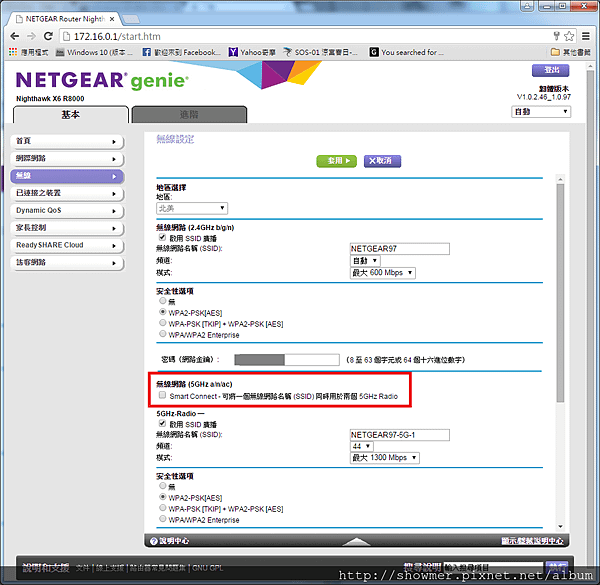Image resolution: width=600 pixels, height=585 pixels.
Task: Click the browser forward arrow
Action: [31, 36]
